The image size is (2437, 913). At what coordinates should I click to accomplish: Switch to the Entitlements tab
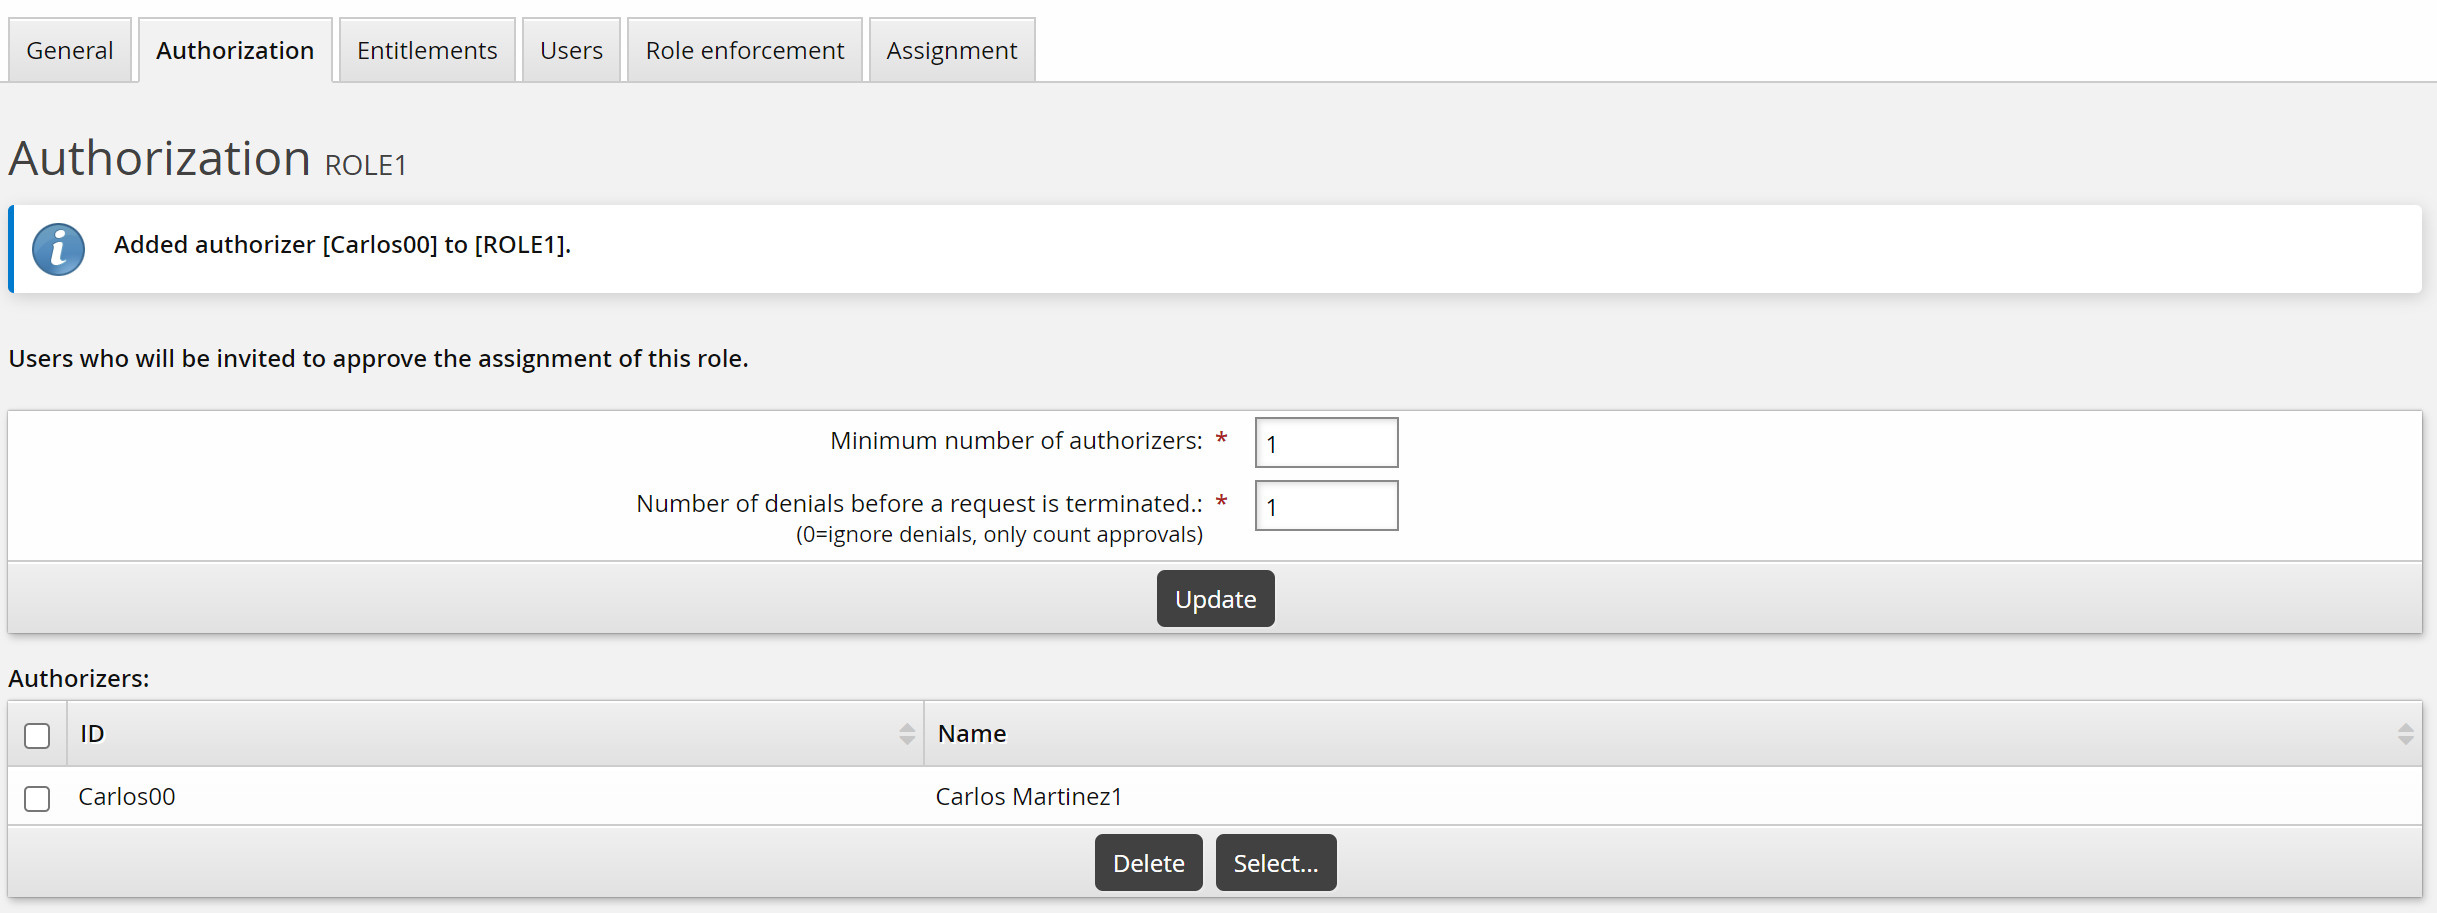coord(426,51)
